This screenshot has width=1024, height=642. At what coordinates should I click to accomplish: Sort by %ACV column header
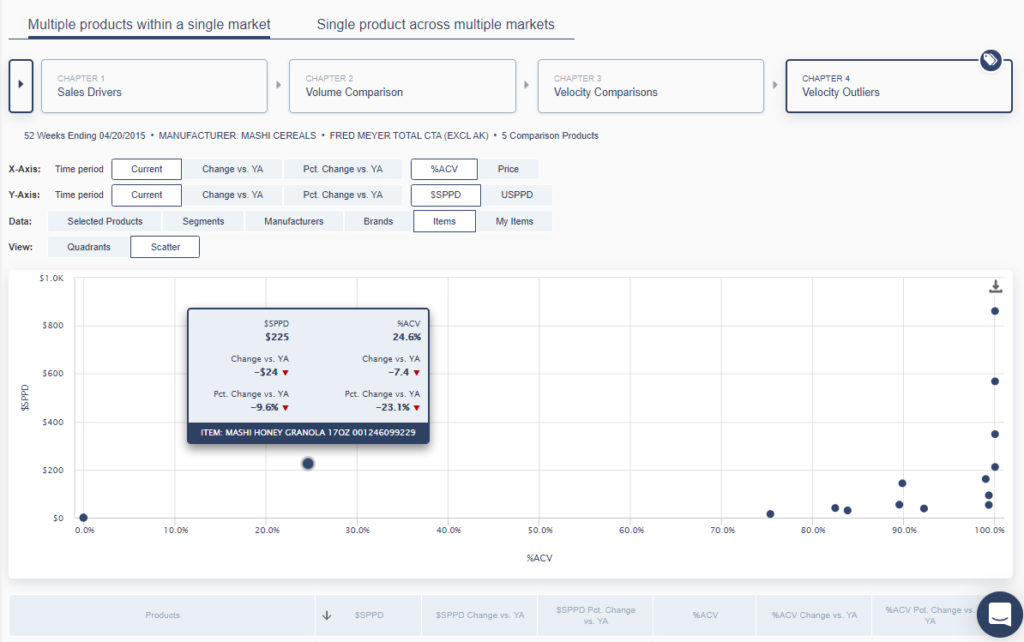tap(705, 615)
